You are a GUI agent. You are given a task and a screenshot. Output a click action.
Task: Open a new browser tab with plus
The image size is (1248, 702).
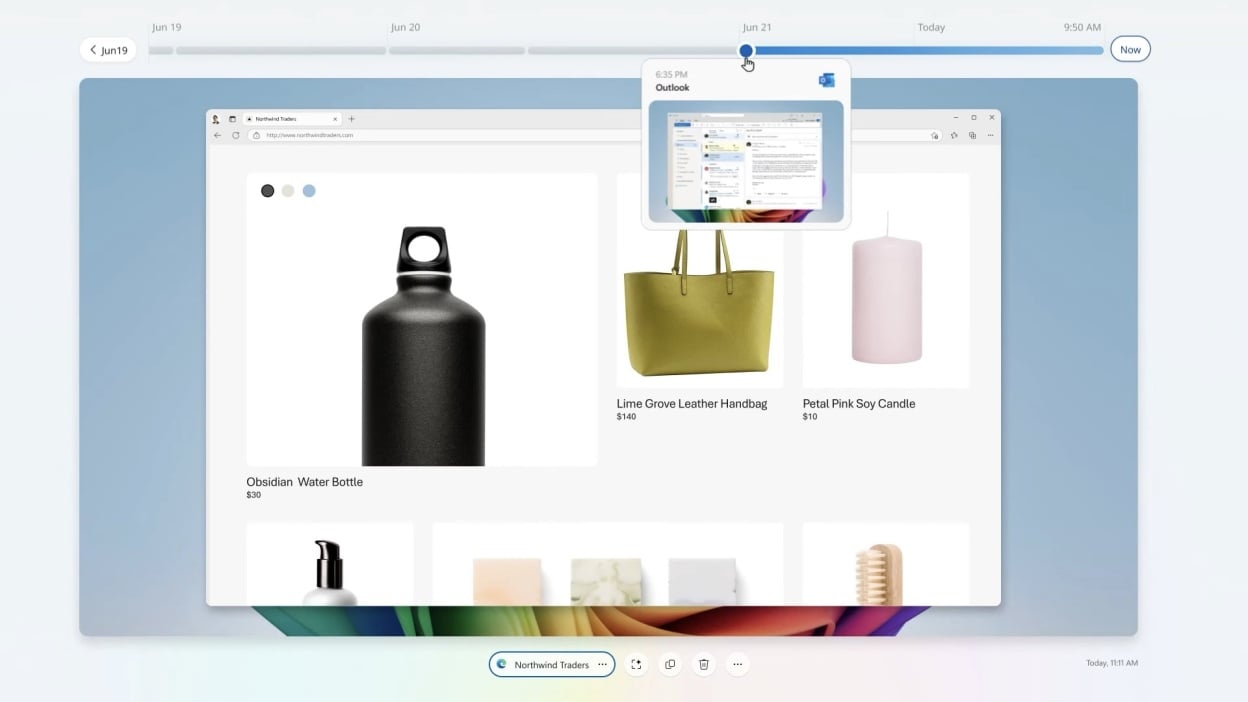click(x=351, y=119)
